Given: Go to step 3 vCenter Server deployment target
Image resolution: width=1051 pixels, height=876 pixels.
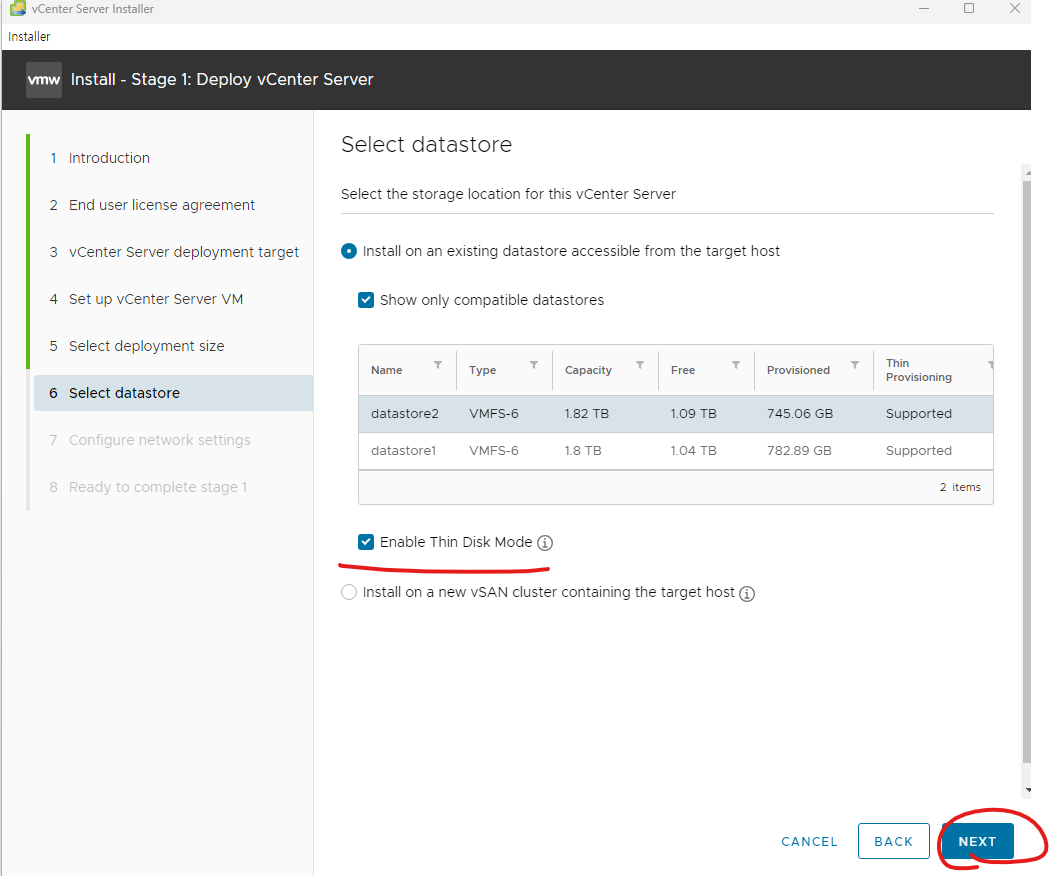Looking at the screenshot, I should 184,252.
